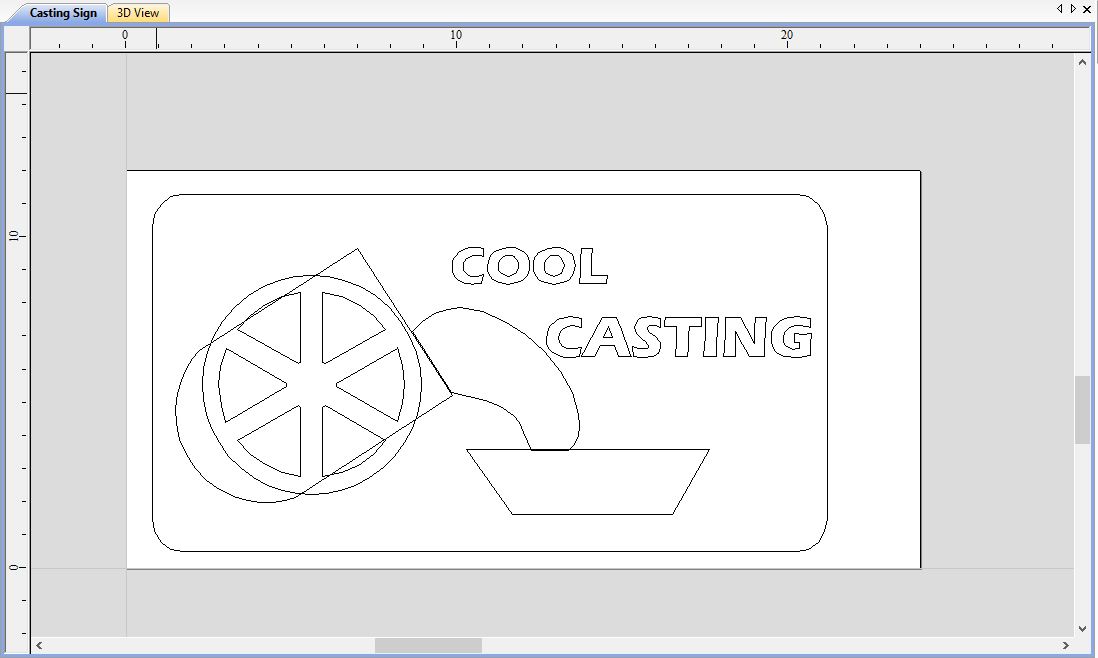Click the 10 mark on horizontal ruler

(456, 34)
